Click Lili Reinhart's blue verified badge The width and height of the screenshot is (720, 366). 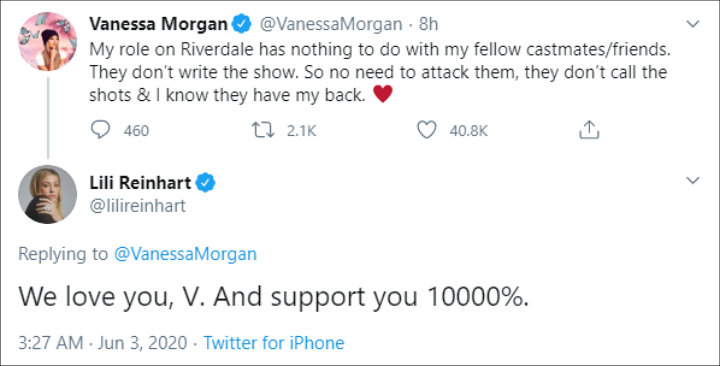205,183
